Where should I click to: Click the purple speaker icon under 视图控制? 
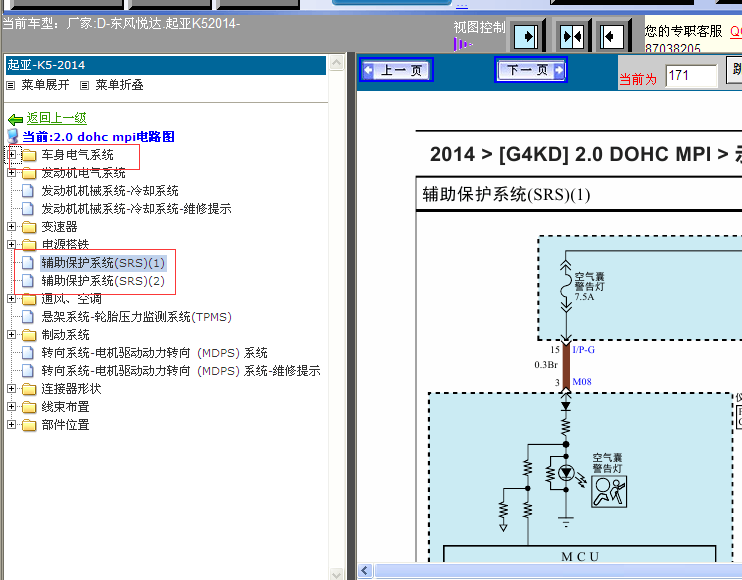tap(462, 44)
